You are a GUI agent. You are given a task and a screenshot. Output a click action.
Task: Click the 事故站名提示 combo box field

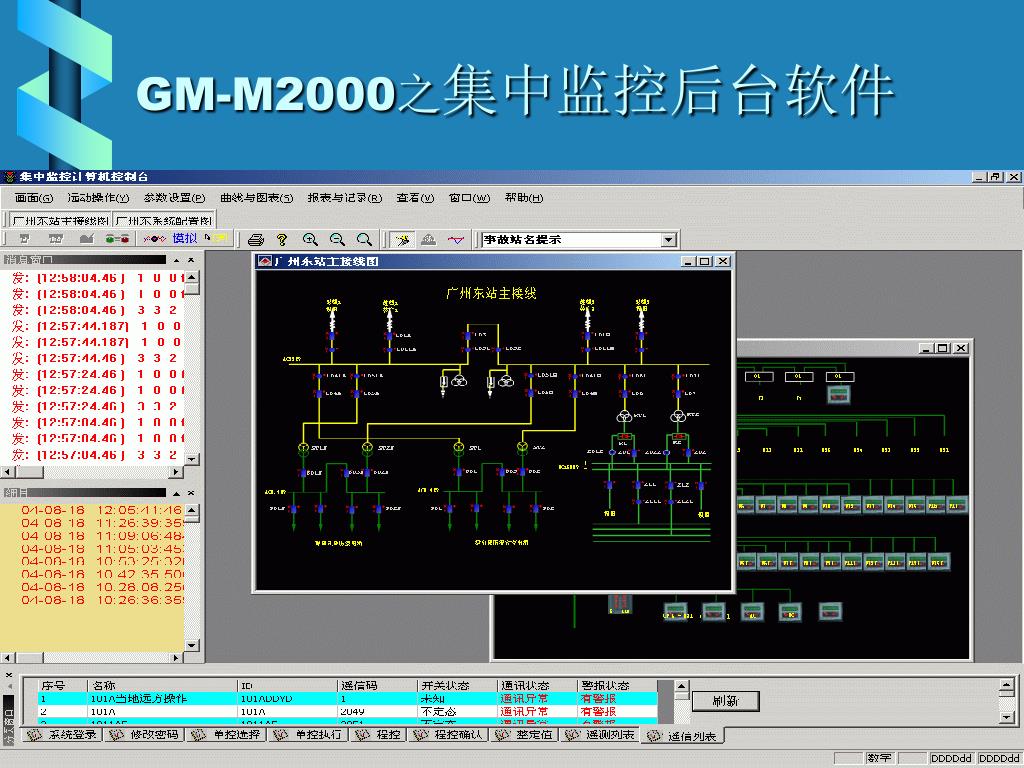[571, 240]
